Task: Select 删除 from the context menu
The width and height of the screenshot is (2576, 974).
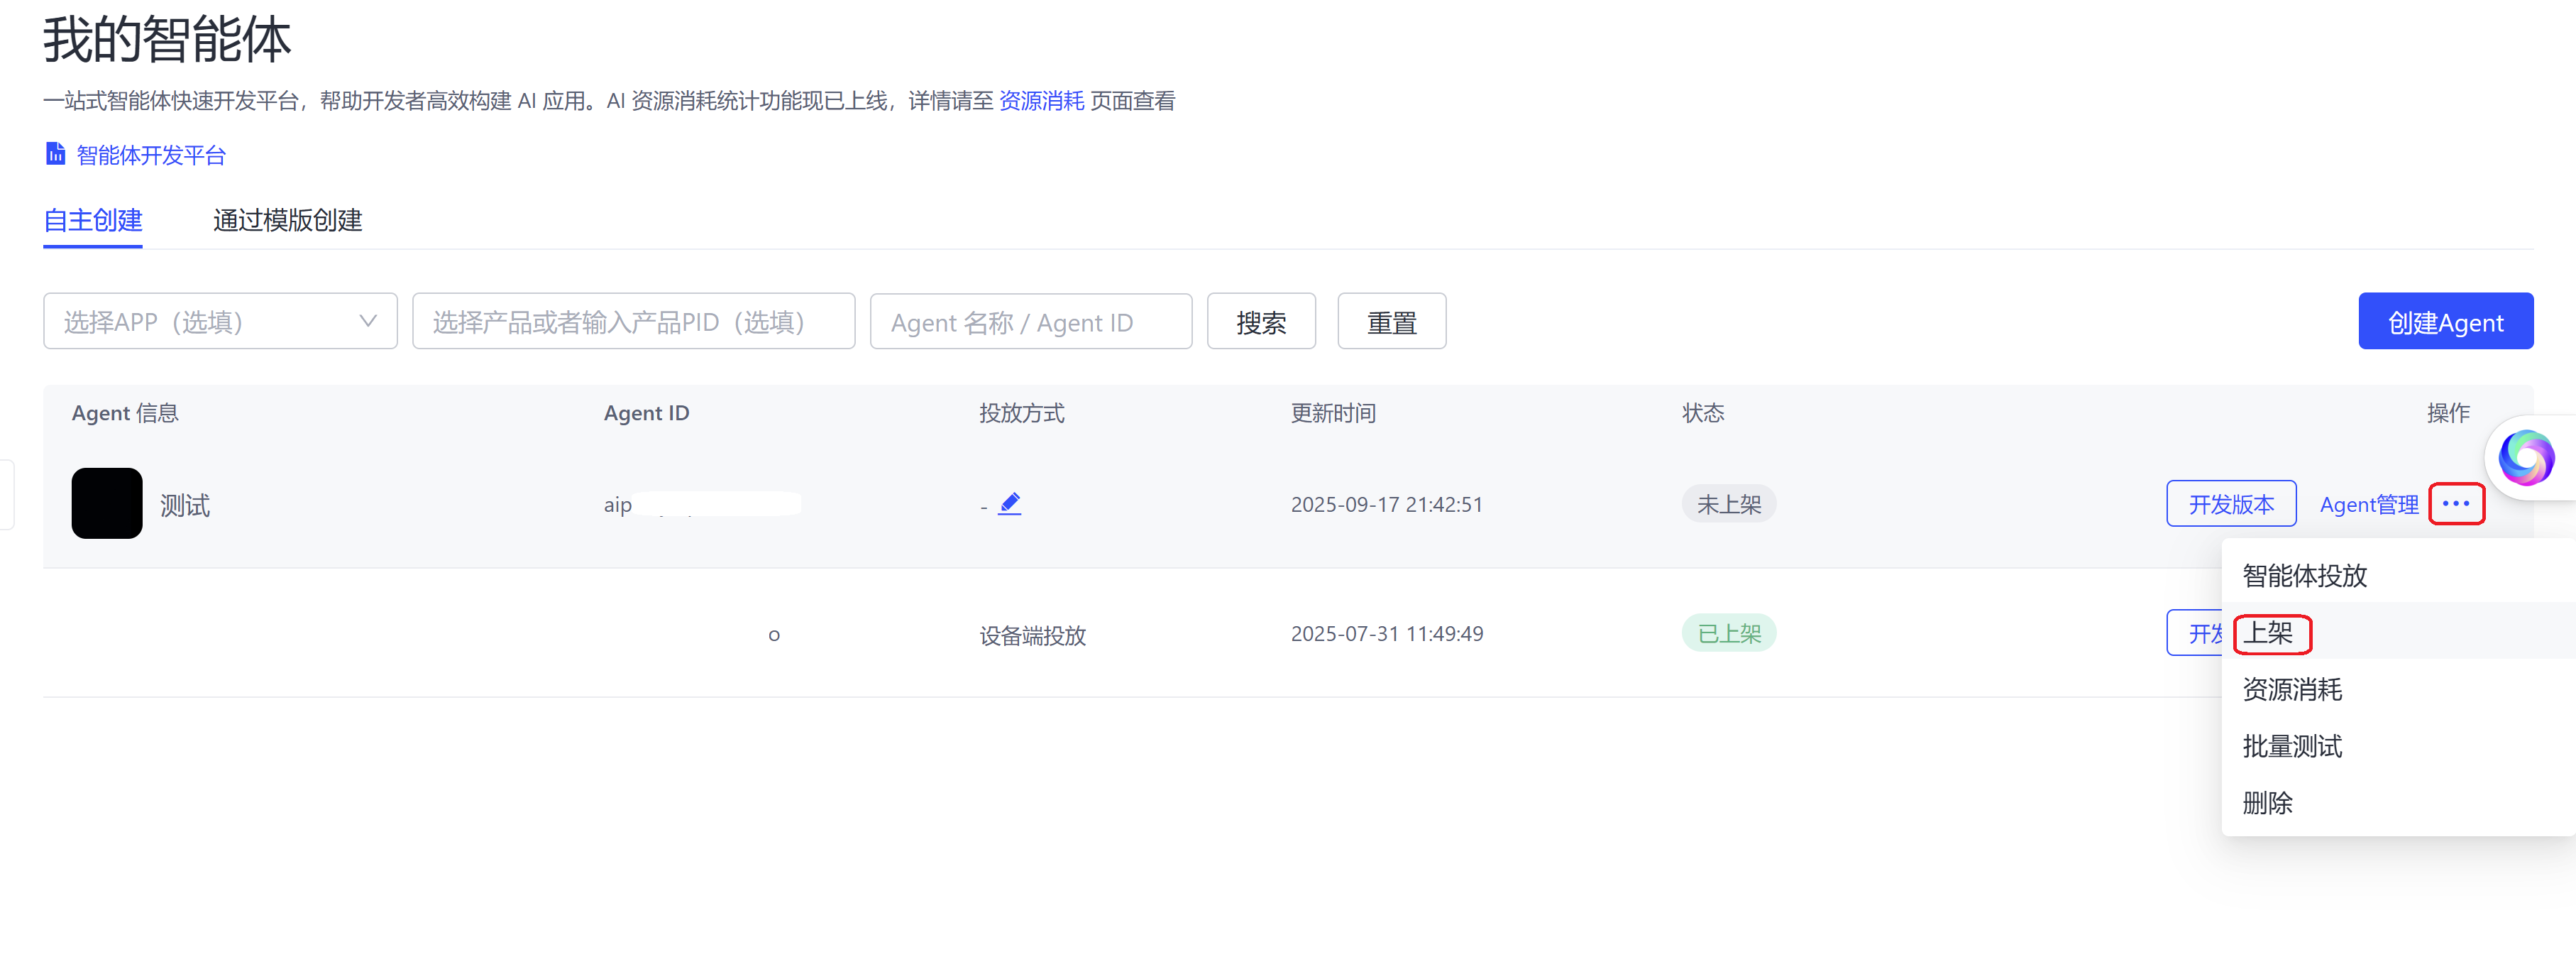Action: (x=2267, y=802)
